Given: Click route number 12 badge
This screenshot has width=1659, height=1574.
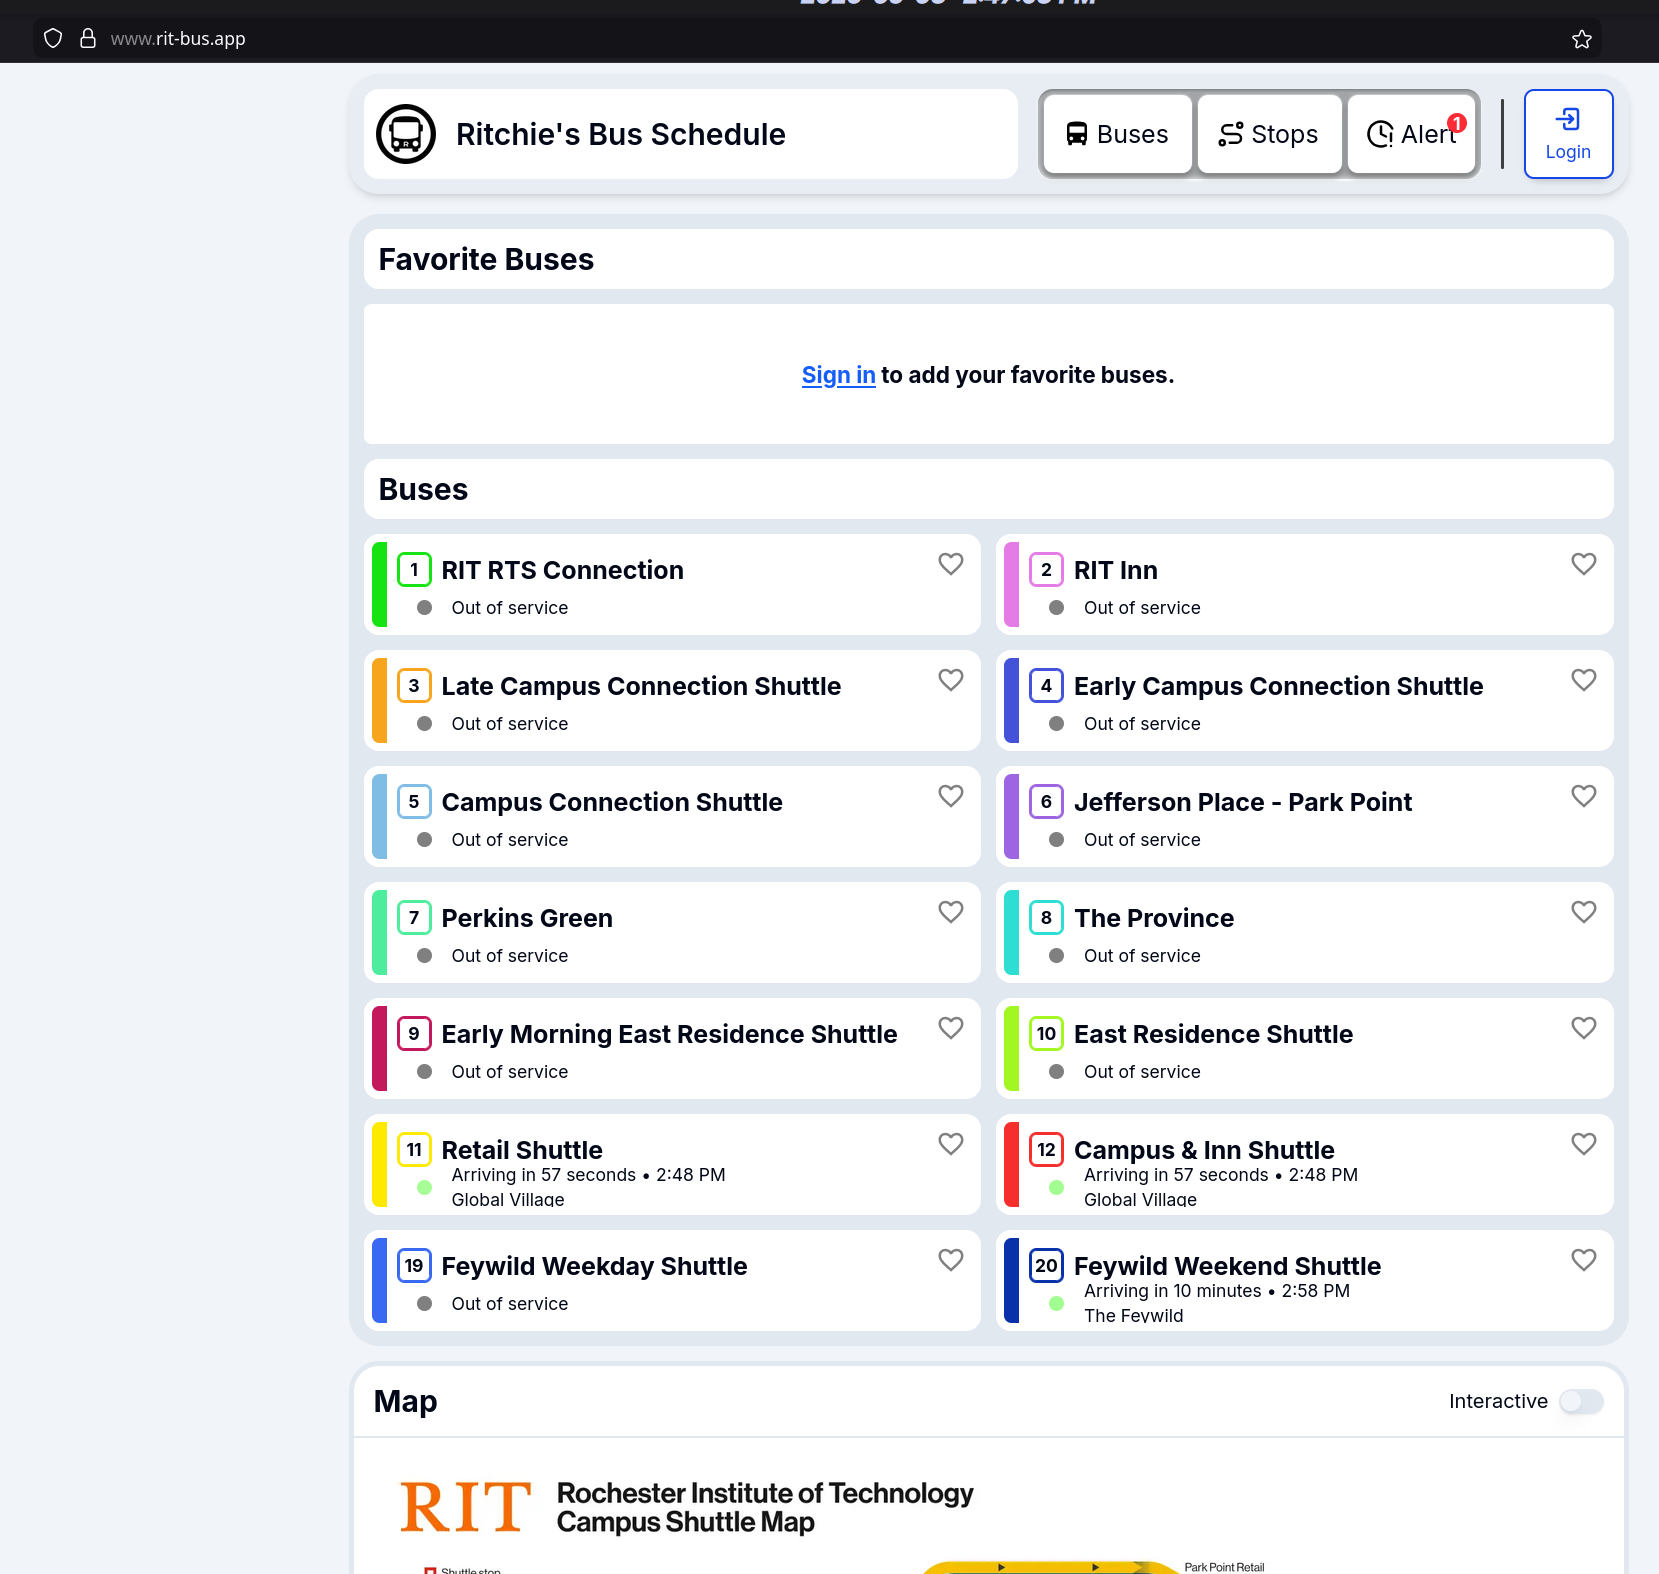Looking at the screenshot, I should 1046,1150.
